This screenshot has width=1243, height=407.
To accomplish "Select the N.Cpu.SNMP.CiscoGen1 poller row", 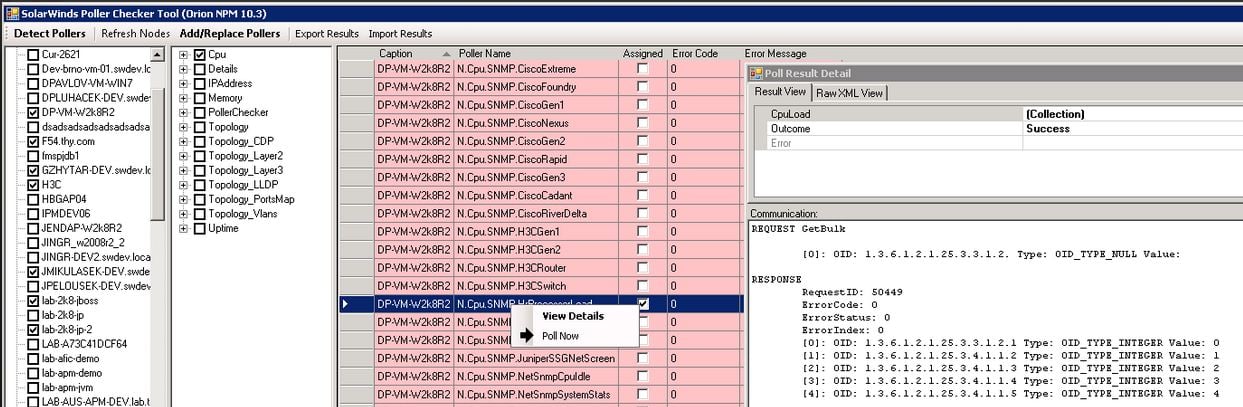I will tap(541, 105).
